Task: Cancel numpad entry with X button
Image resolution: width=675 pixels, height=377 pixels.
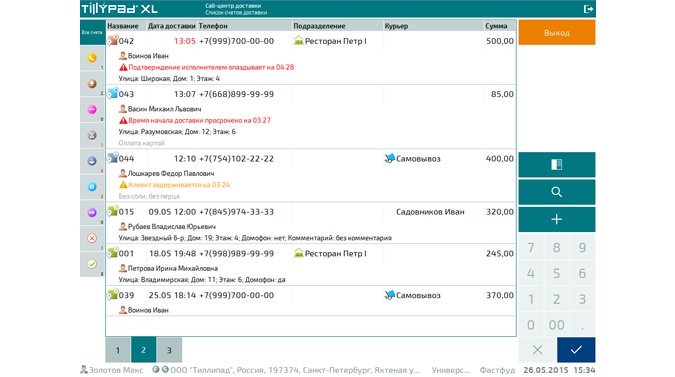Action: 537,350
